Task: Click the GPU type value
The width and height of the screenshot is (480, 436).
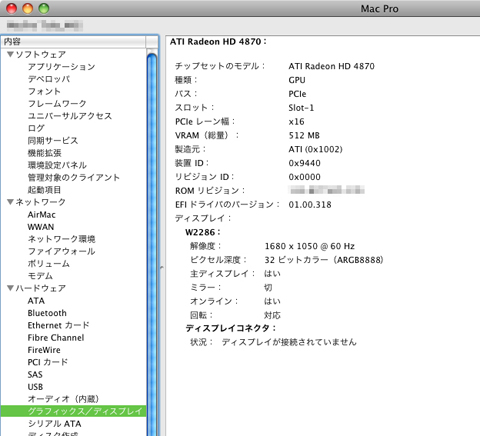Action: tap(297, 80)
